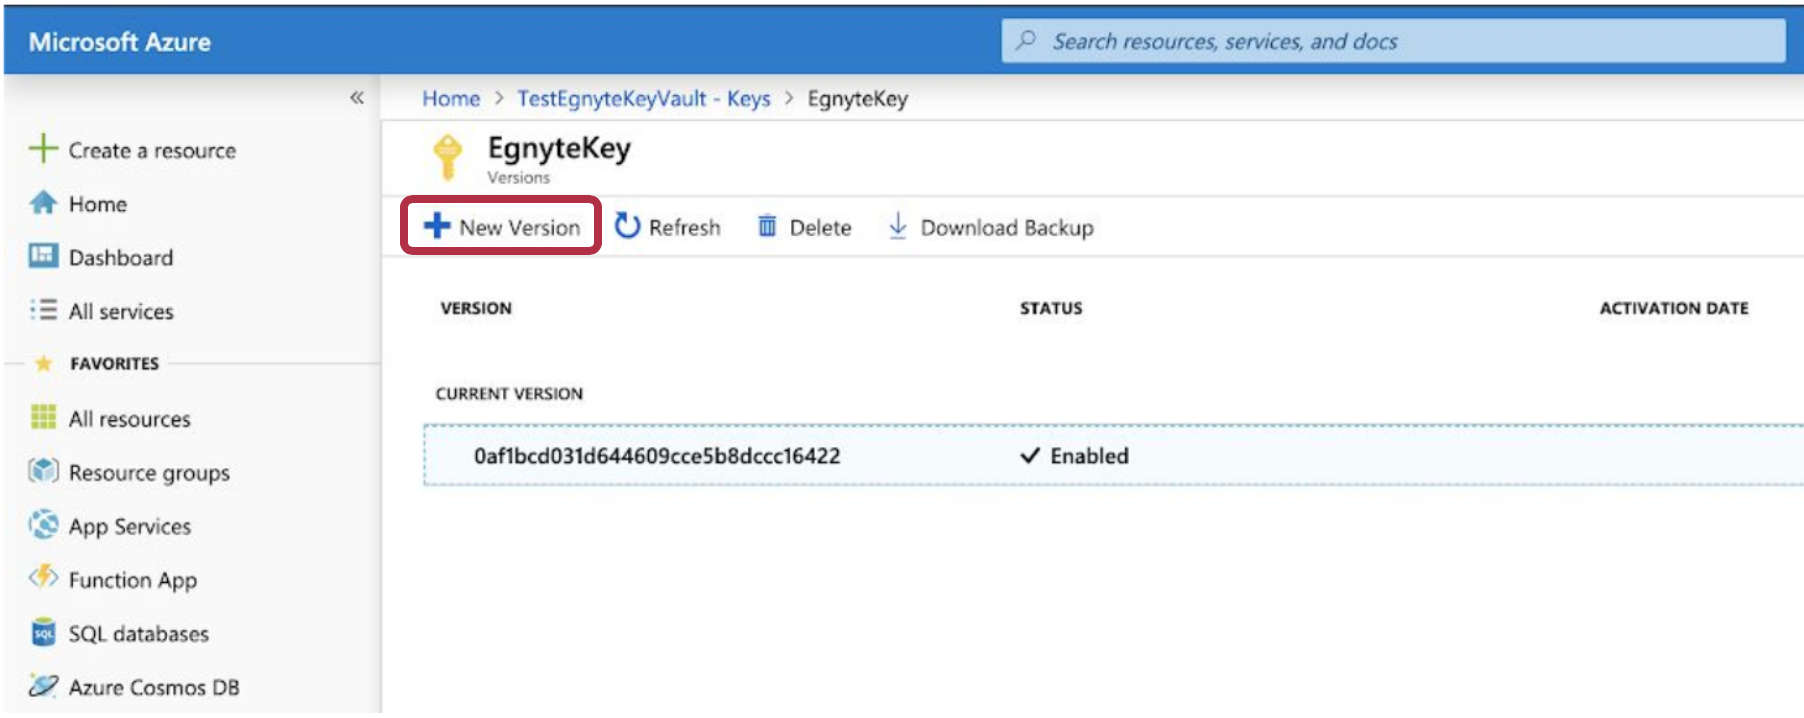Viewport: 1804px width, 718px height.
Task: Create a New Version of key
Action: point(501,226)
